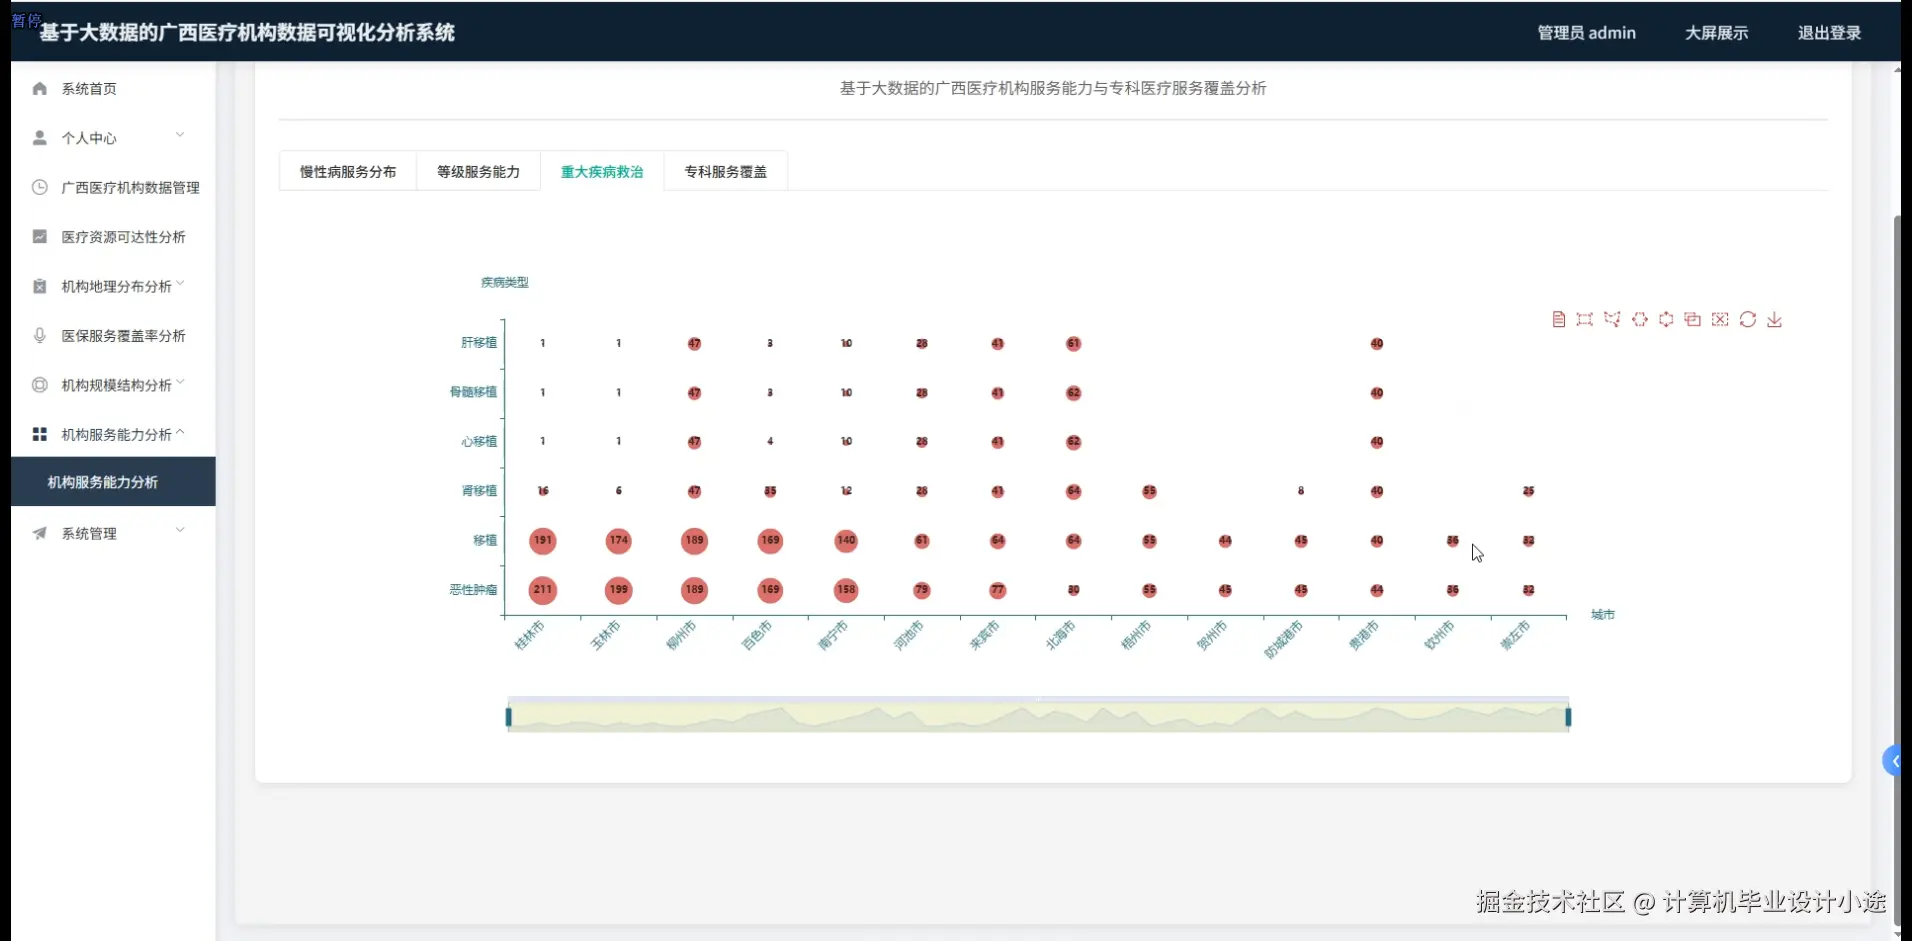The height and width of the screenshot is (941, 1912).
Task: Click the 158 bubble in 恶性肿瘤 row
Action: tap(846, 590)
